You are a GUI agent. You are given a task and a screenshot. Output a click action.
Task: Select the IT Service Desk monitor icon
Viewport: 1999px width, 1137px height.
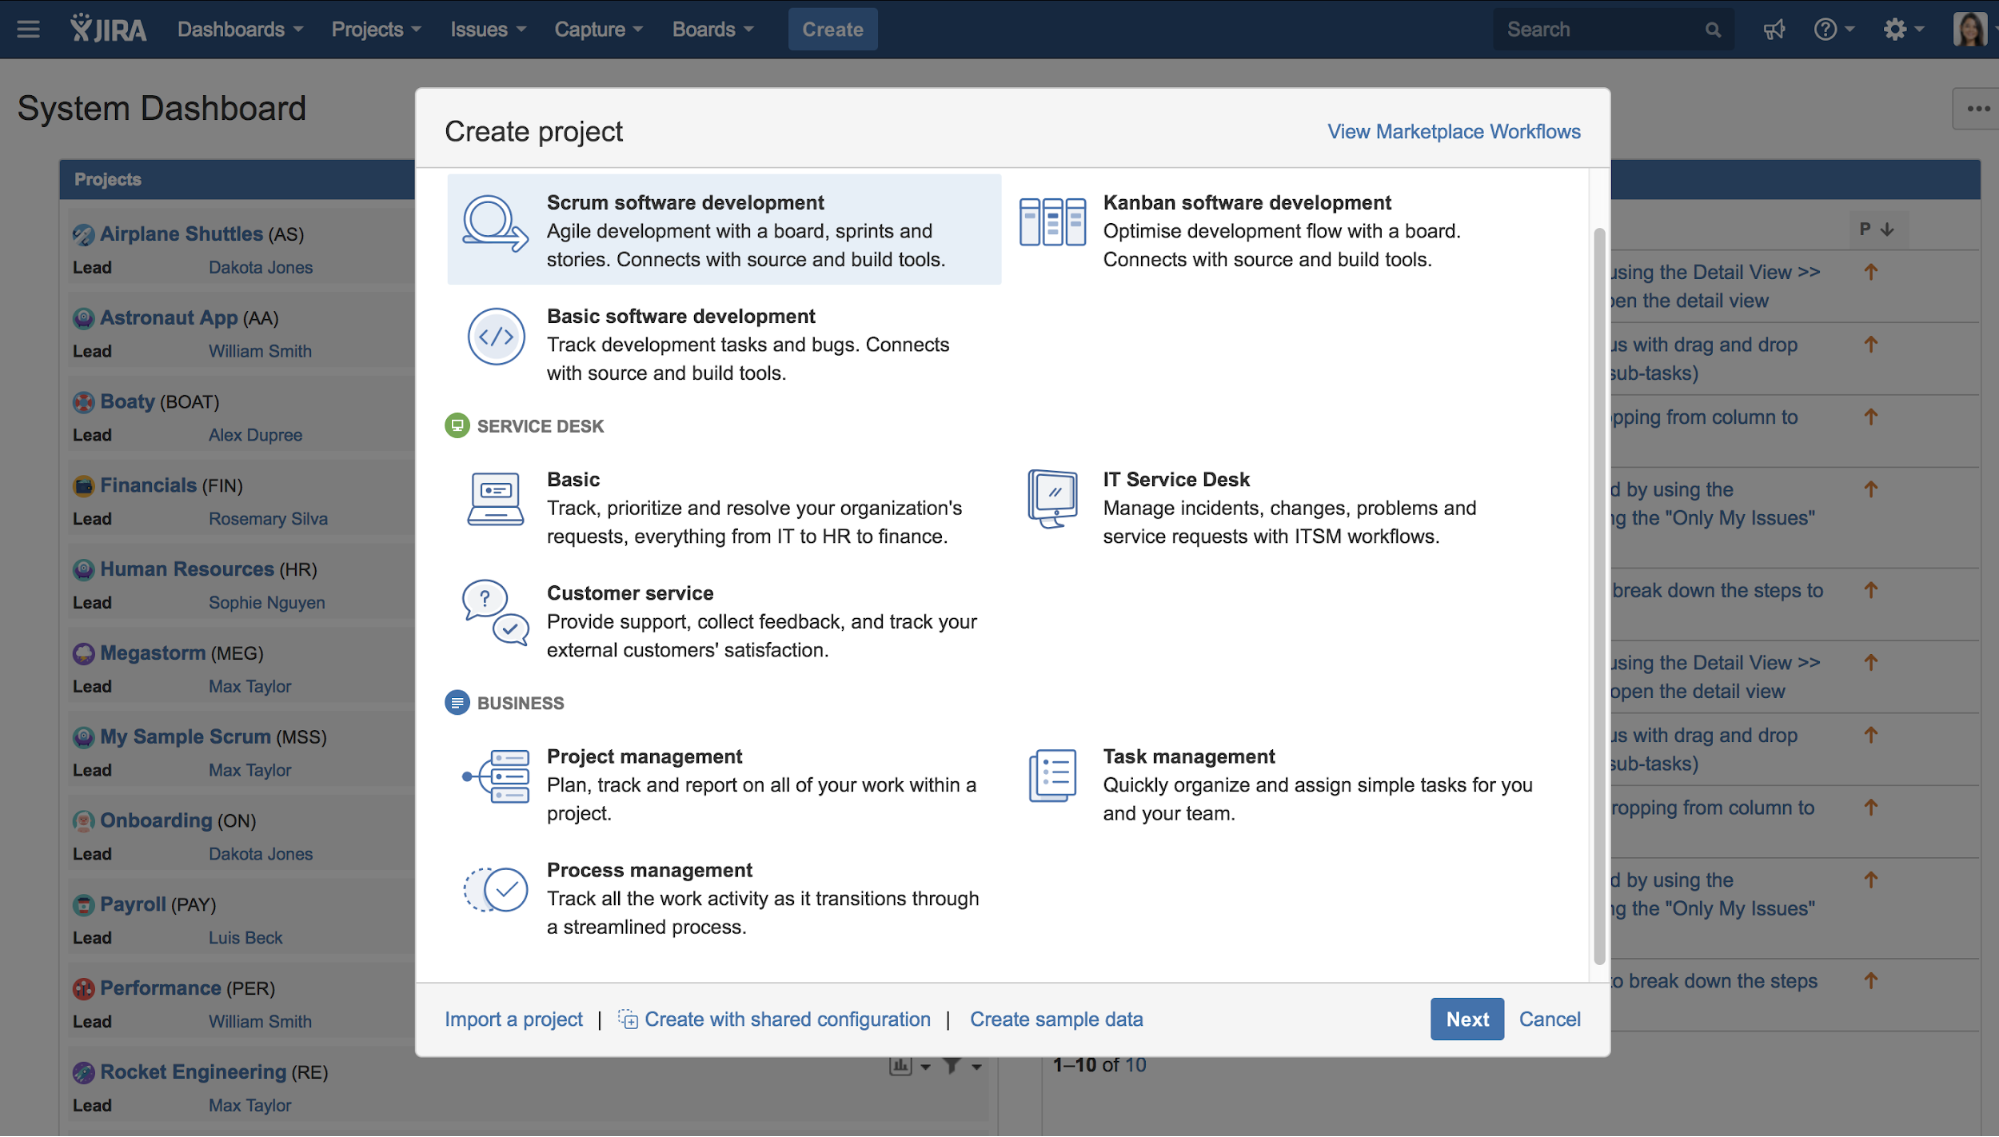pyautogui.click(x=1052, y=499)
